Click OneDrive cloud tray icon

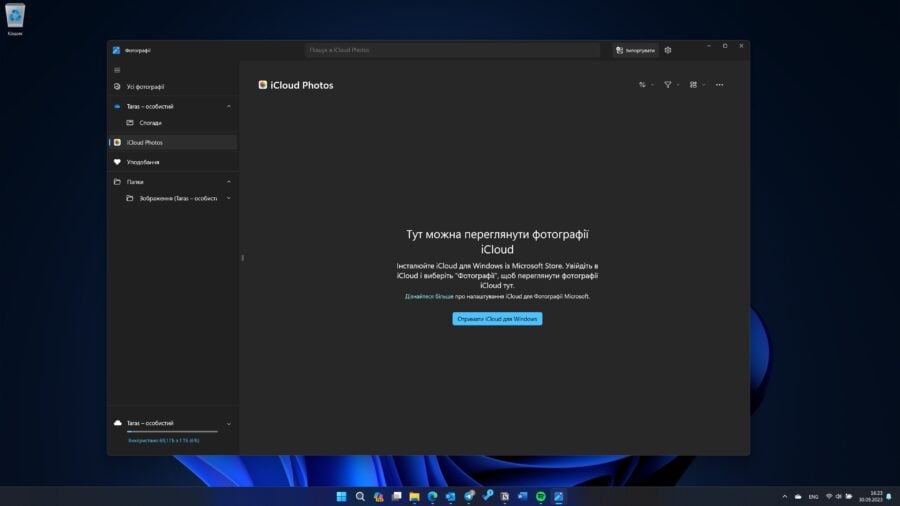pos(798,497)
